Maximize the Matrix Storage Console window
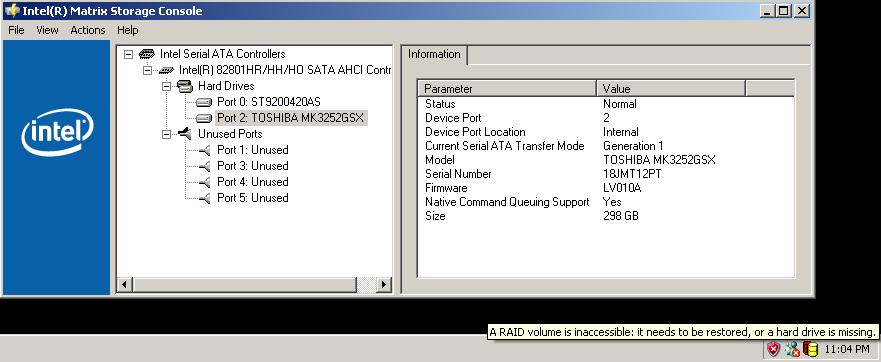The image size is (881, 362). 784,11
